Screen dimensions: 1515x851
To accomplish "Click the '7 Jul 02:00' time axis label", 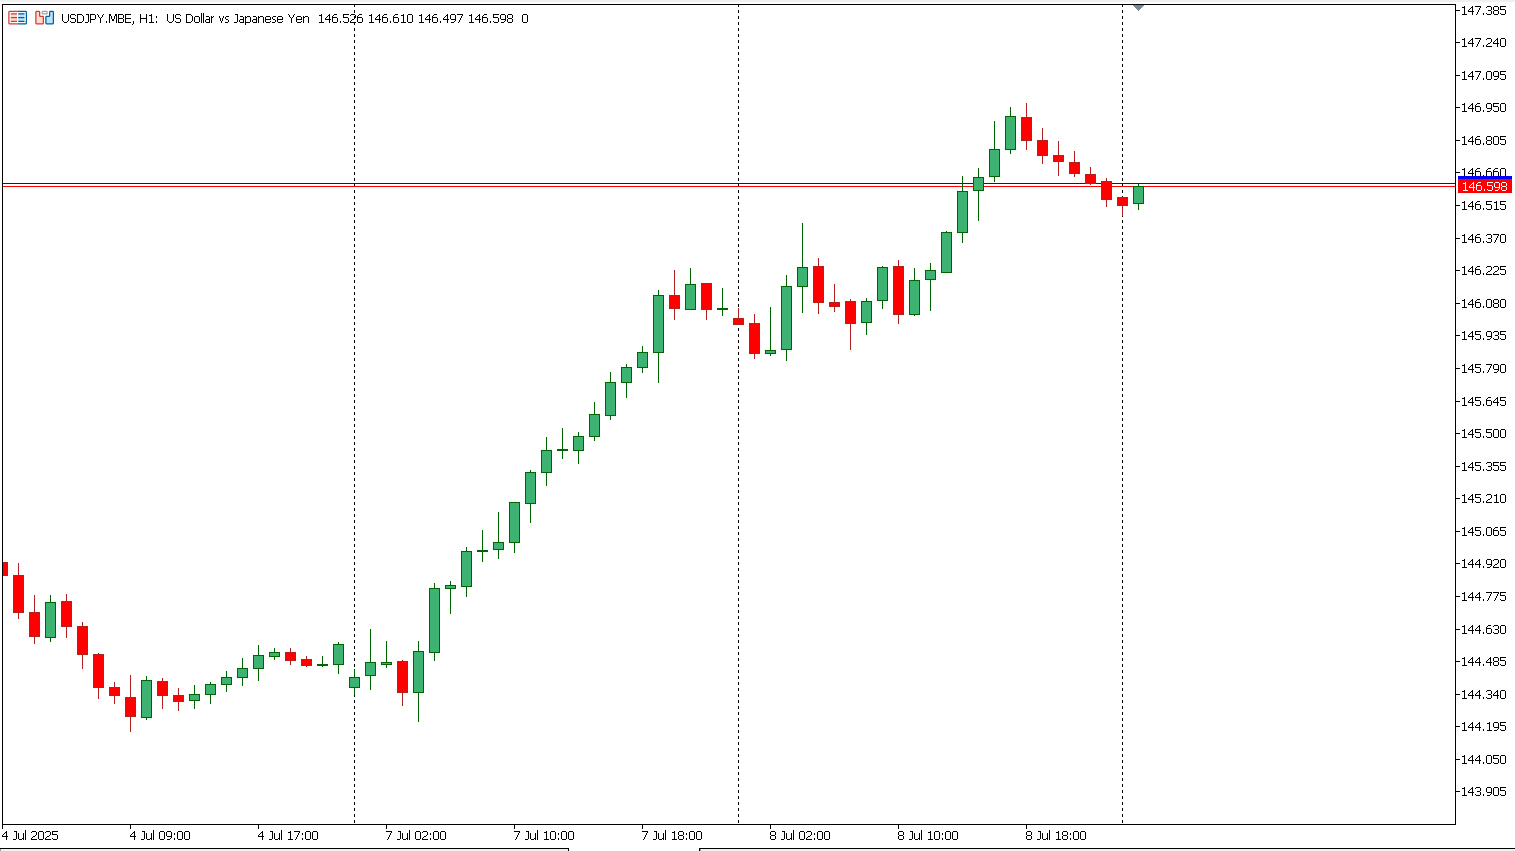I will click(x=416, y=836).
